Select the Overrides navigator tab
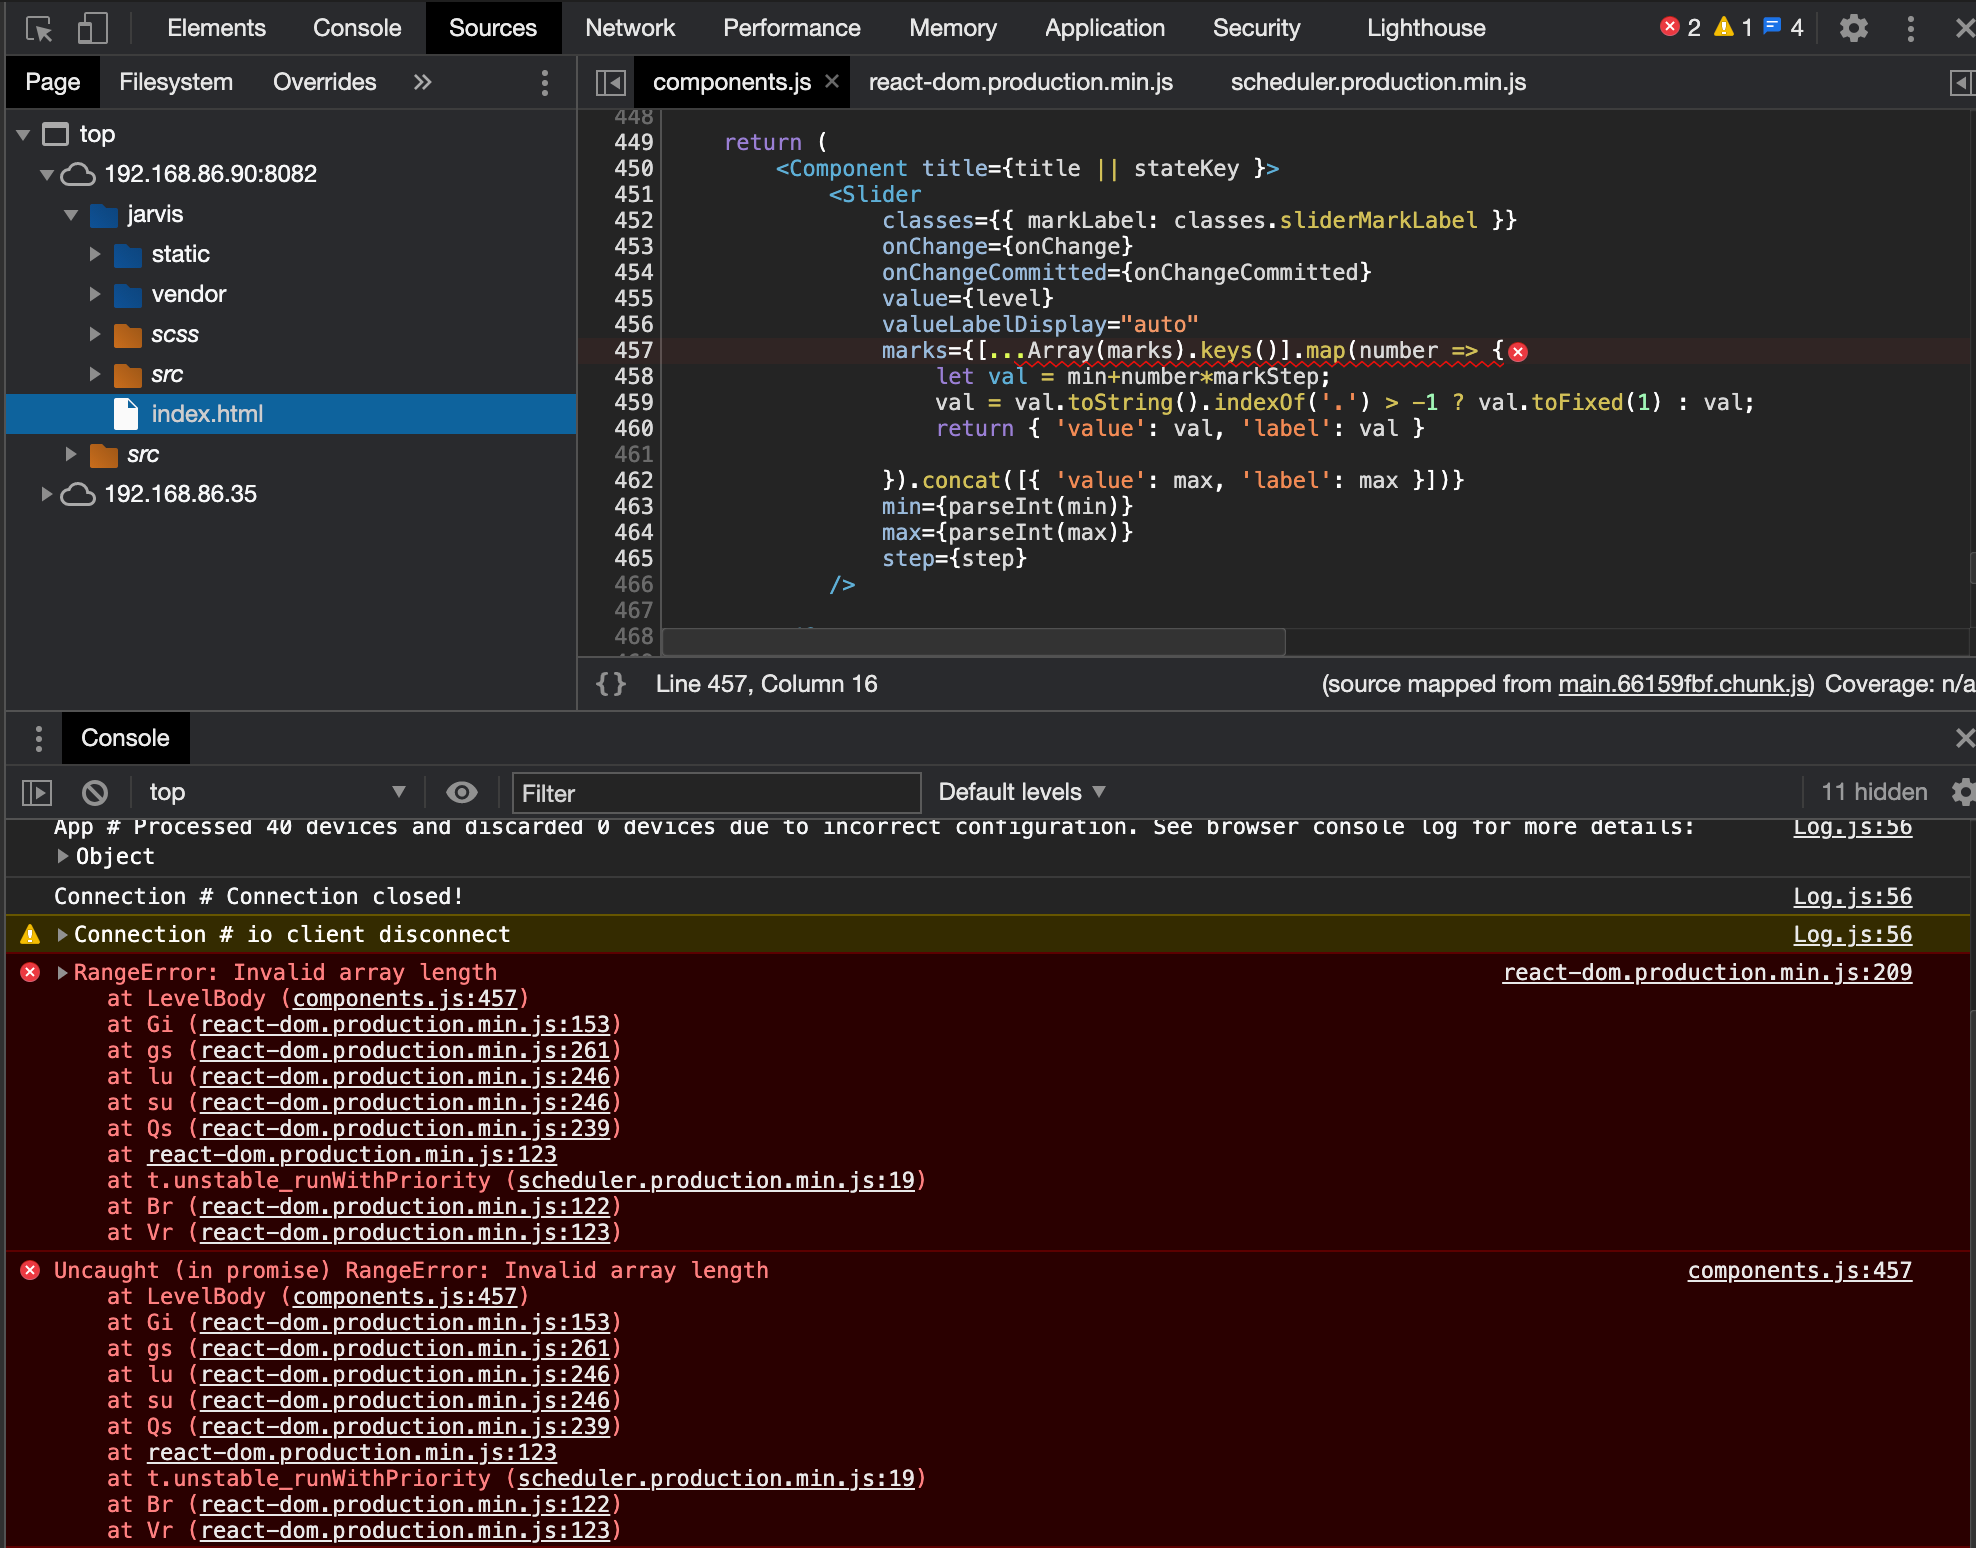 [324, 82]
